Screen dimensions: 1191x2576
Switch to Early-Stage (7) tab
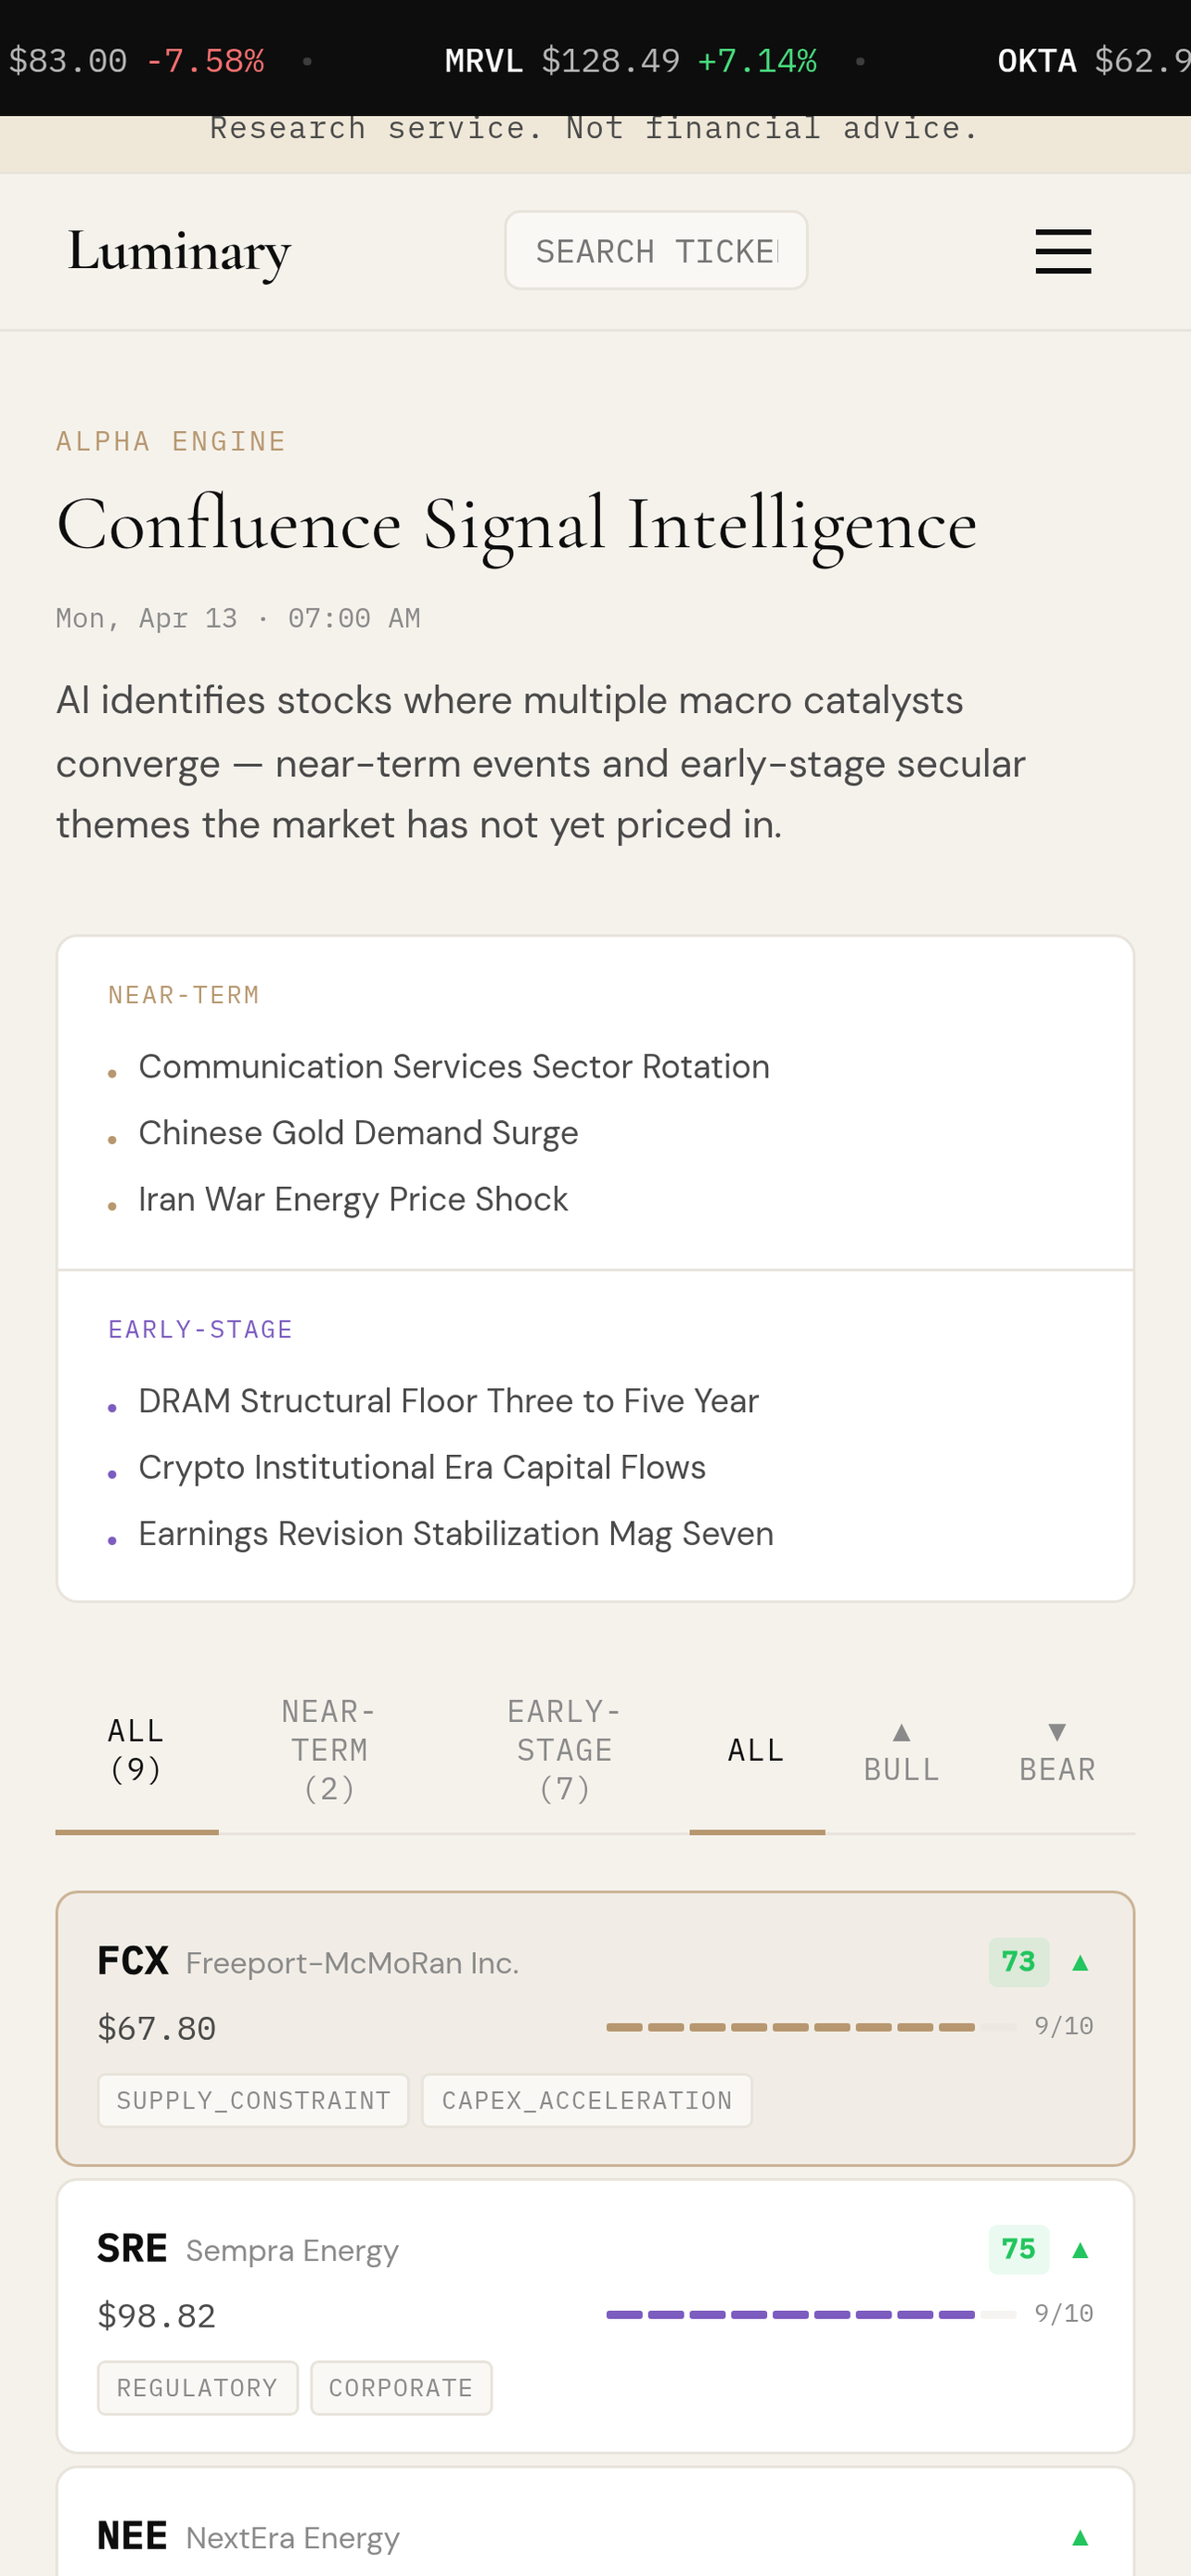pyautogui.click(x=564, y=1751)
